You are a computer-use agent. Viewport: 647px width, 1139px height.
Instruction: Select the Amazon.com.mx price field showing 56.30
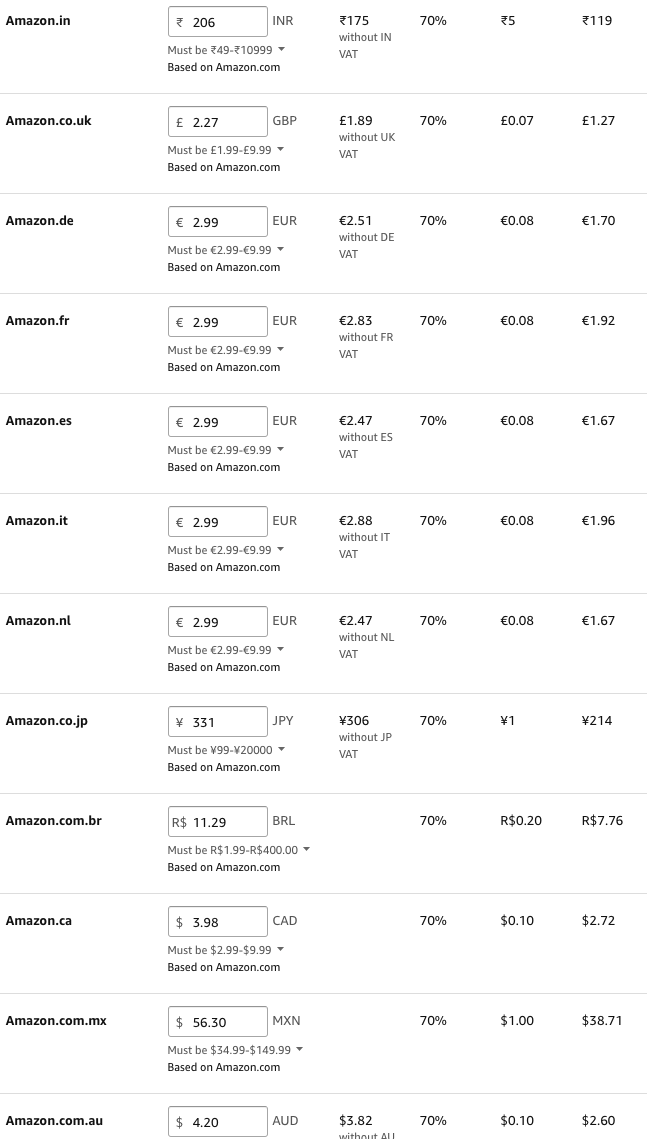(x=218, y=1021)
